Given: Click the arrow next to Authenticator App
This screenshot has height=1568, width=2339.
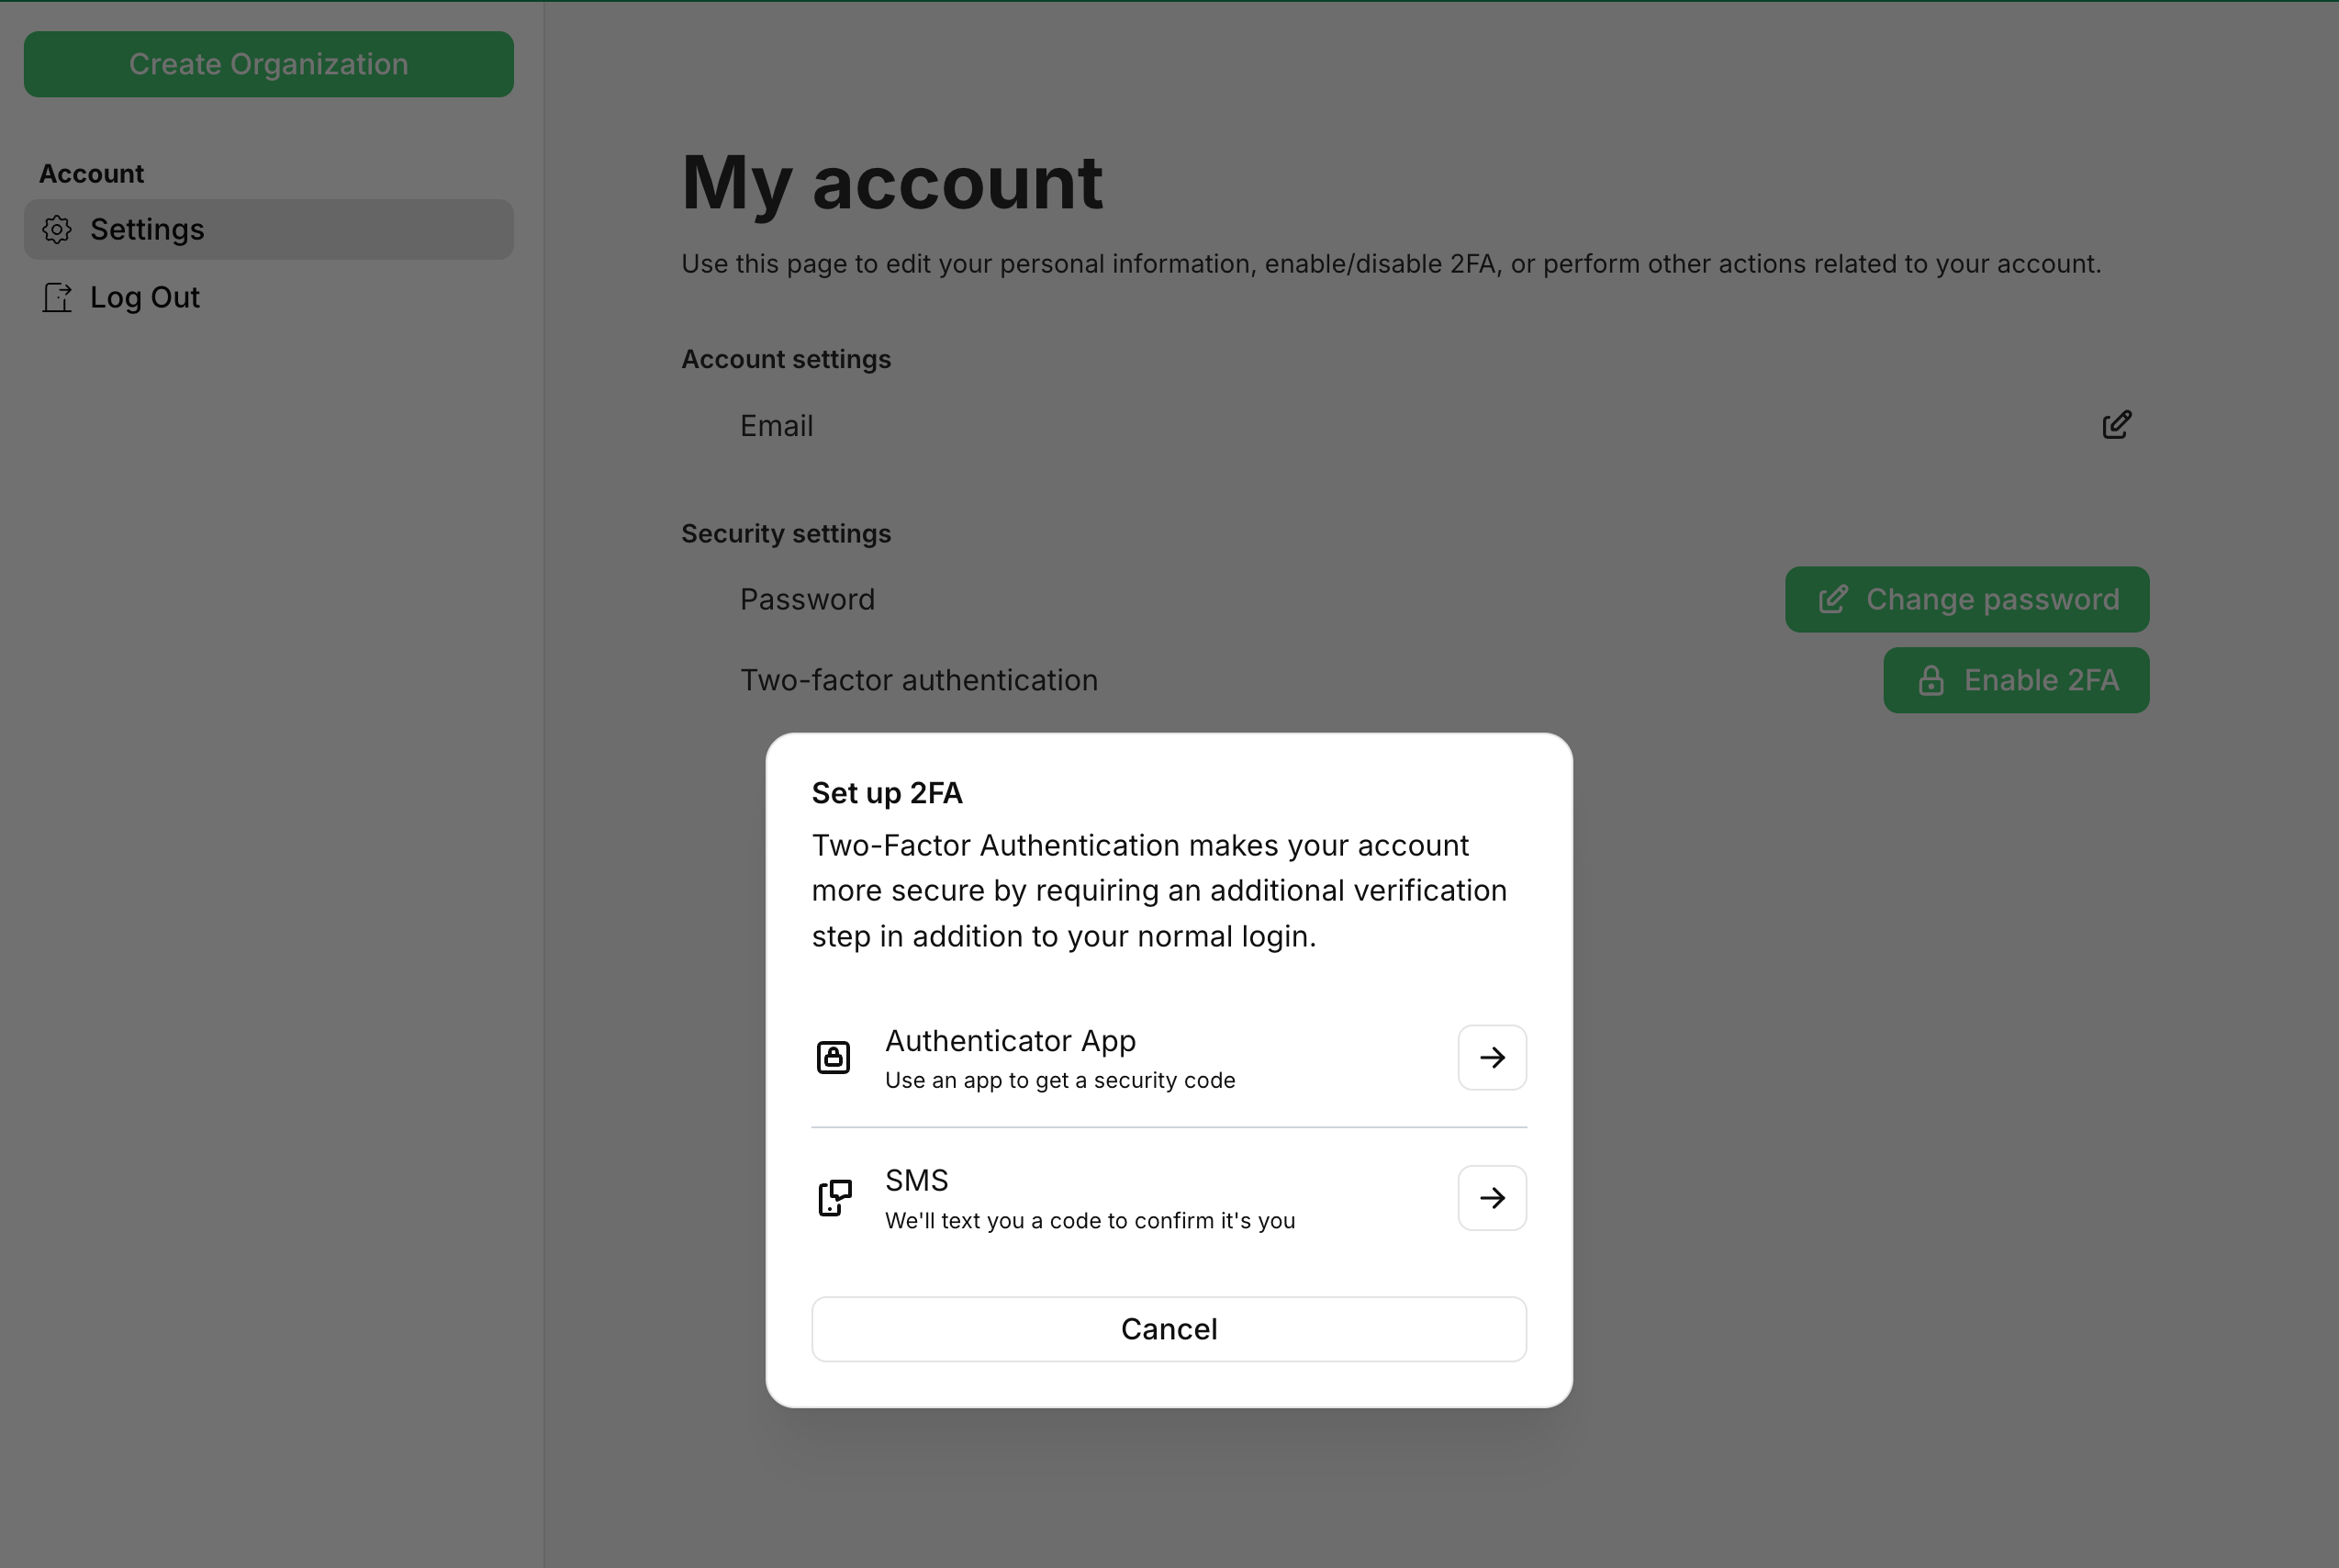Looking at the screenshot, I should point(1491,1057).
